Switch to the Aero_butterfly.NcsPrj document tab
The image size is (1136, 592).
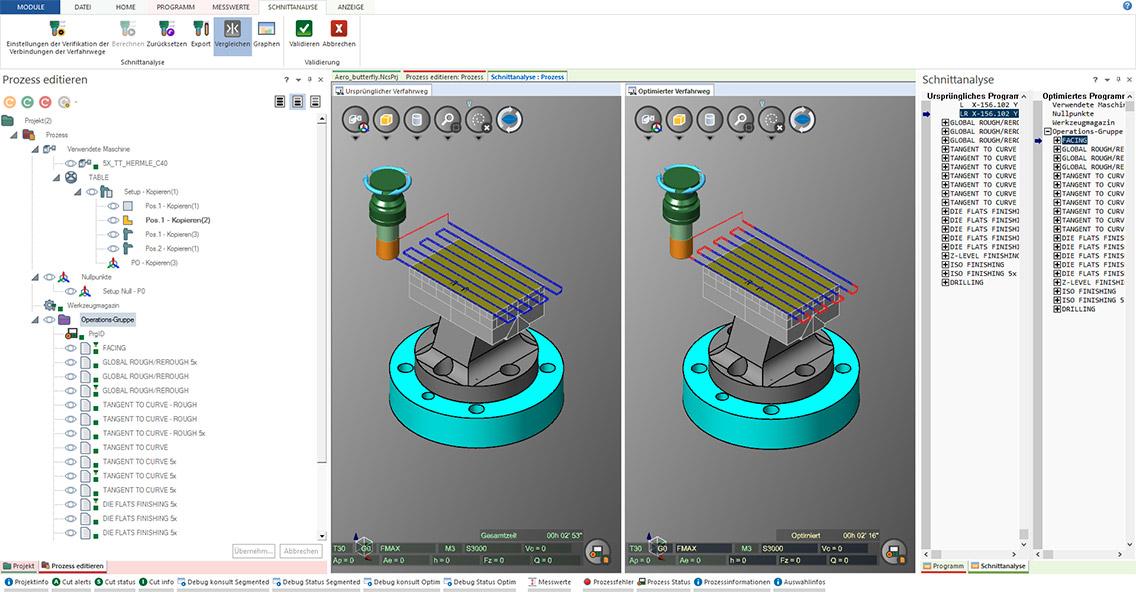click(x=367, y=76)
